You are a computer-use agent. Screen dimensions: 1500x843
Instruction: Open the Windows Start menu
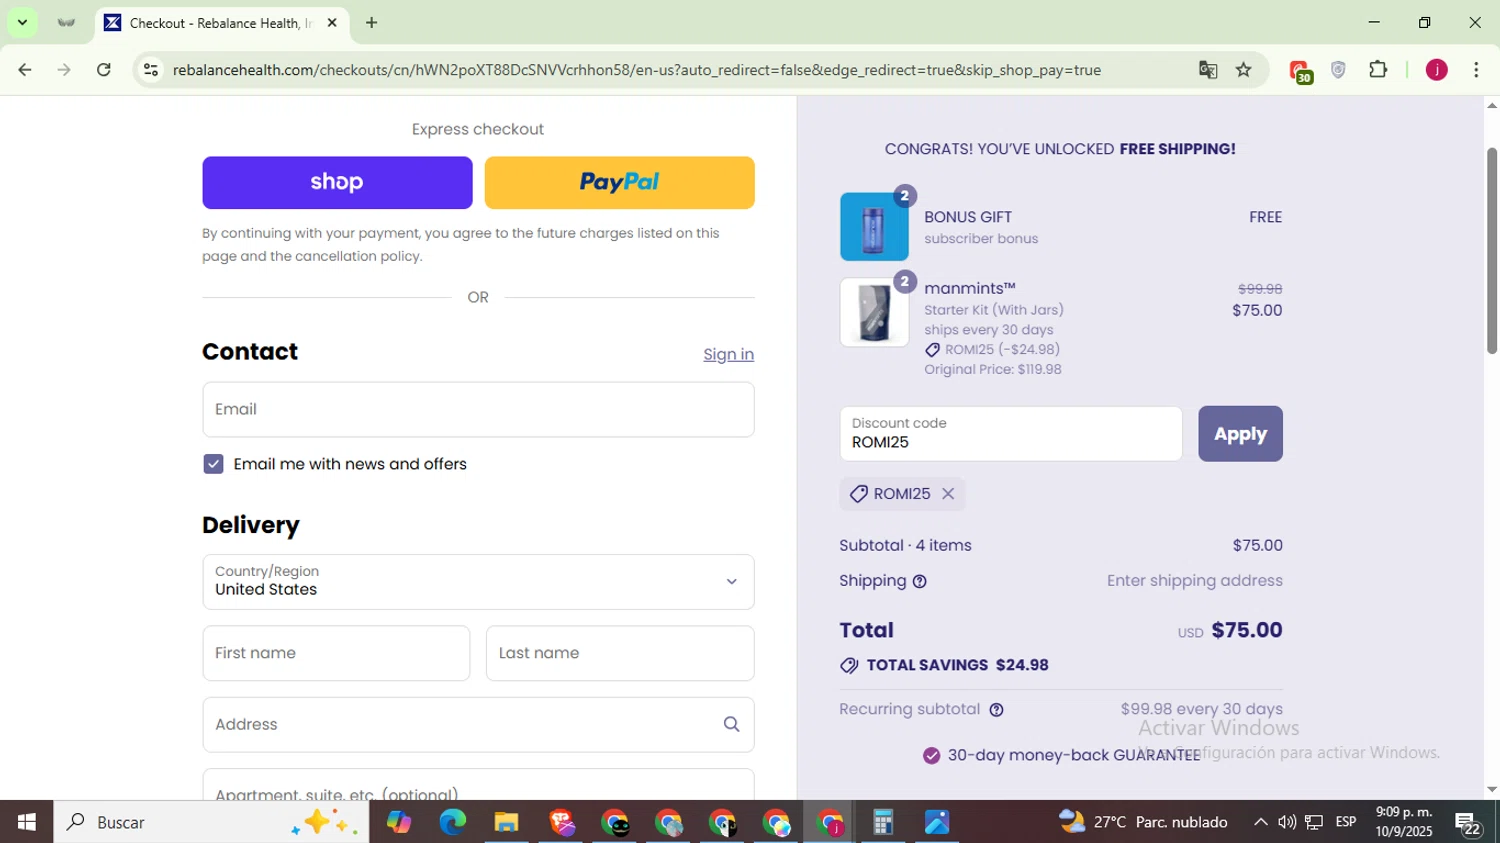[x=26, y=822]
